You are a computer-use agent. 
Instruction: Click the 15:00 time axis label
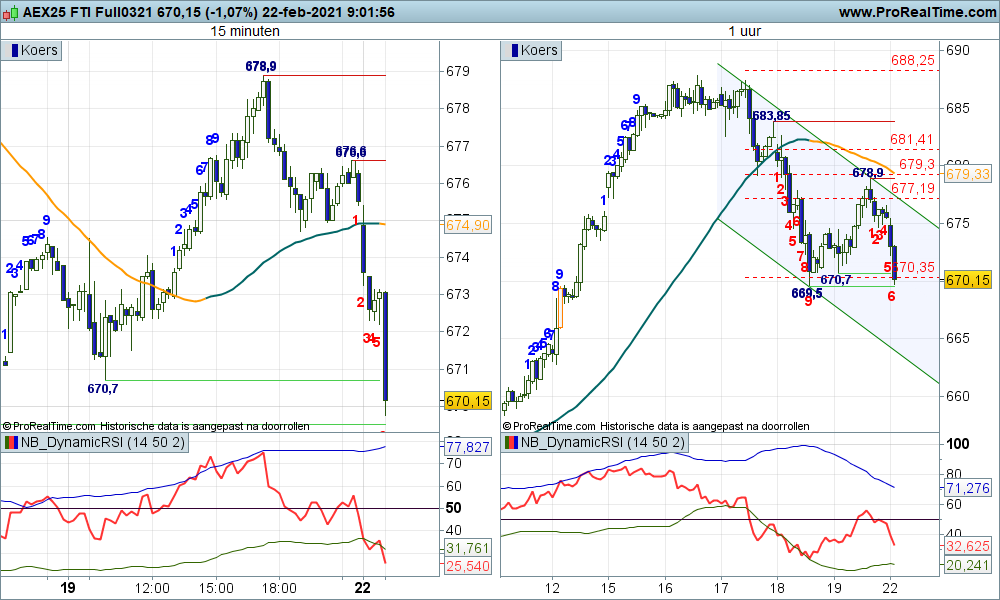[216, 588]
